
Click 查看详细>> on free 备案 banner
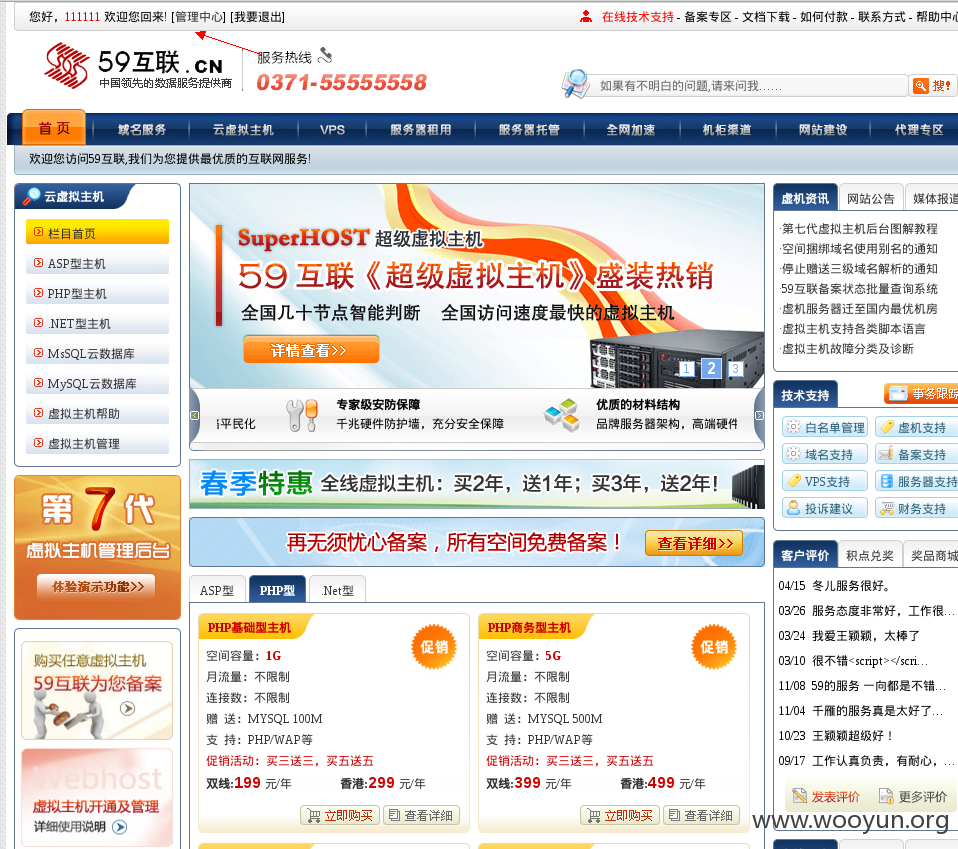(694, 543)
